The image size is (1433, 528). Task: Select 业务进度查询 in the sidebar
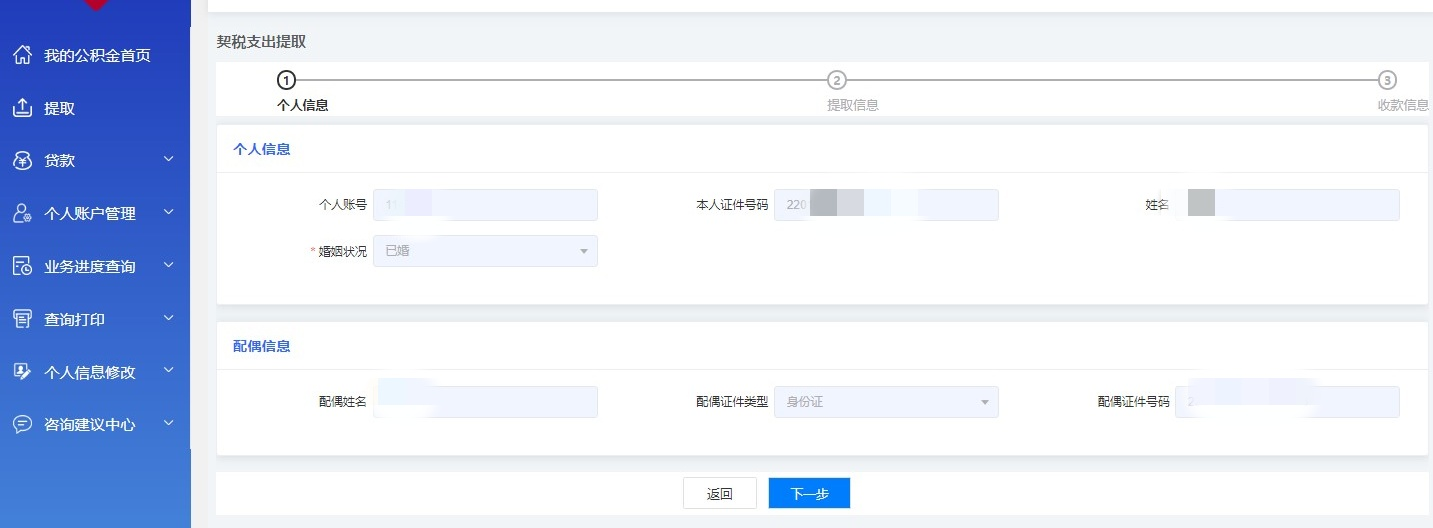[90, 267]
